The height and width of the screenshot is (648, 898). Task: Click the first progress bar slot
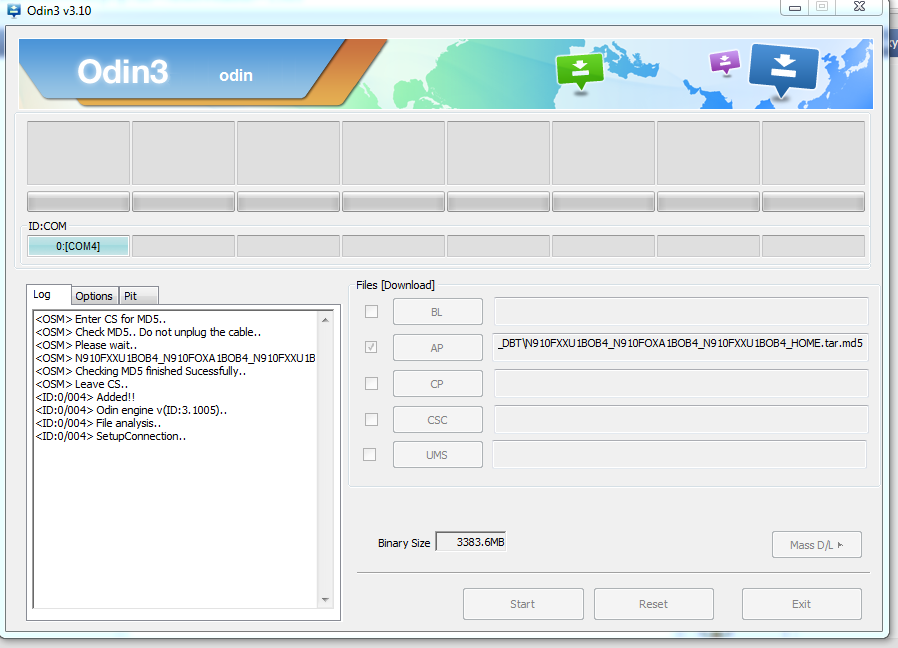tap(78, 202)
